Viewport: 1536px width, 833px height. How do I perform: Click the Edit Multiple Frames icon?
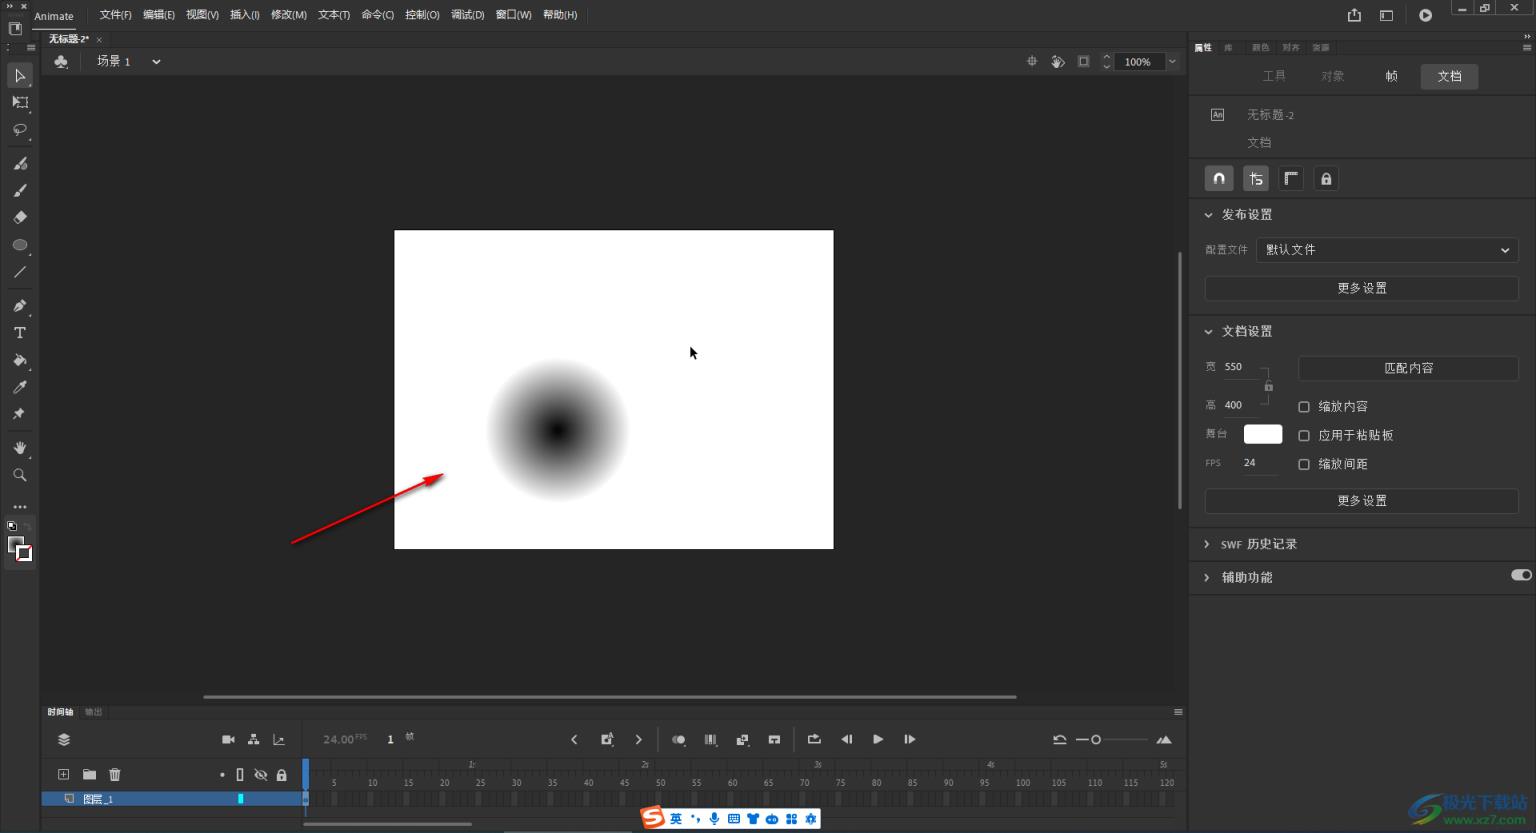coord(711,740)
